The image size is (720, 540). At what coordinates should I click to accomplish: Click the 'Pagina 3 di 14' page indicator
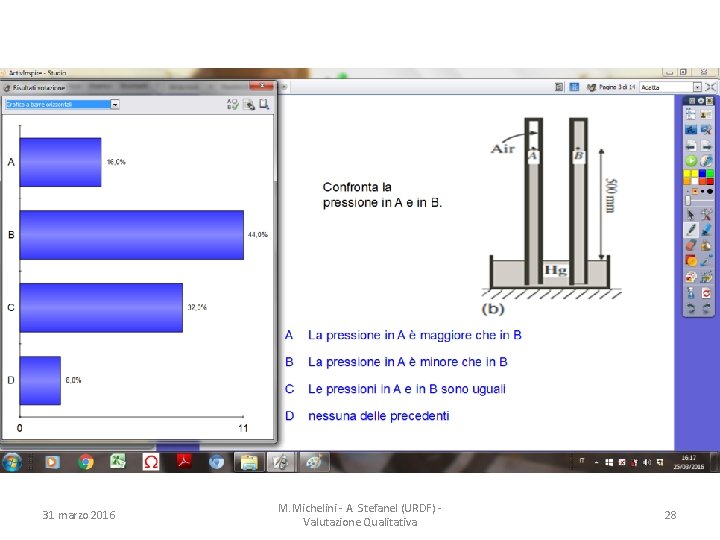617,87
